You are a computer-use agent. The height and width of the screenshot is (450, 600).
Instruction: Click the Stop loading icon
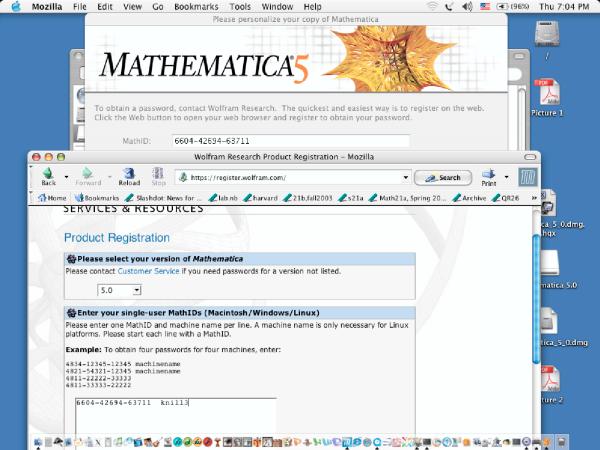[x=158, y=174]
